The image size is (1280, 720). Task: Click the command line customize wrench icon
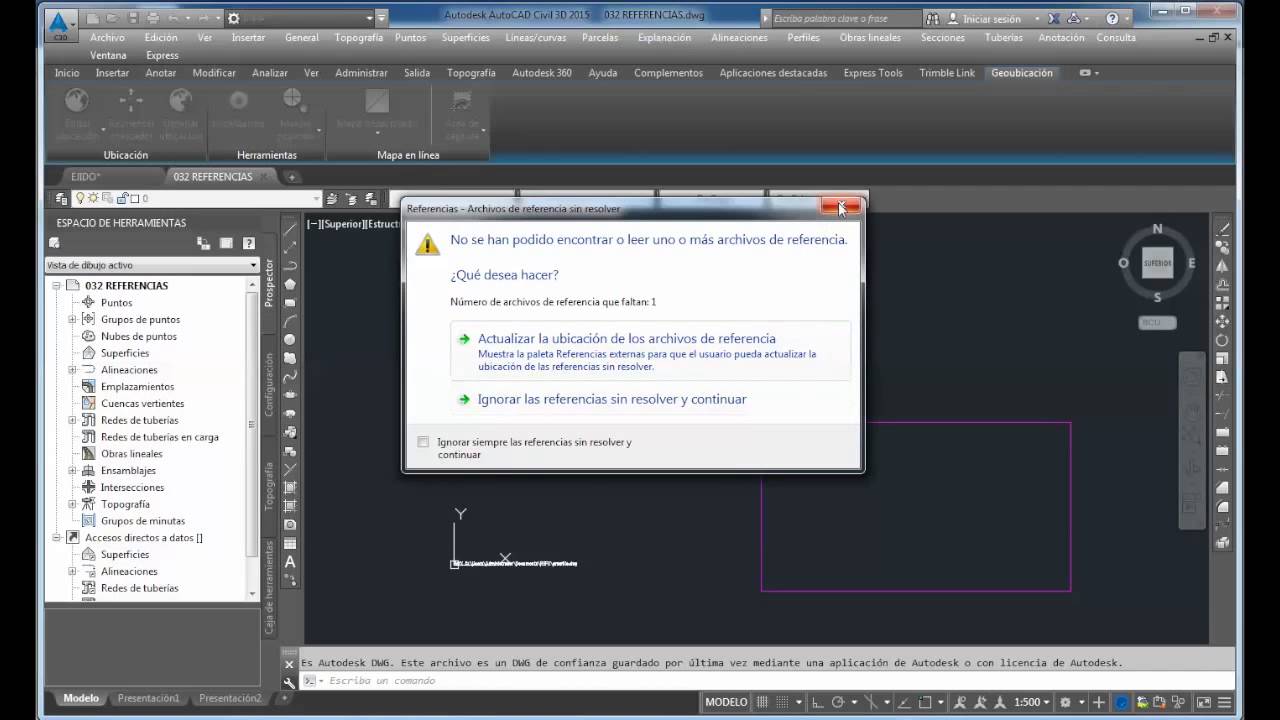pos(289,681)
